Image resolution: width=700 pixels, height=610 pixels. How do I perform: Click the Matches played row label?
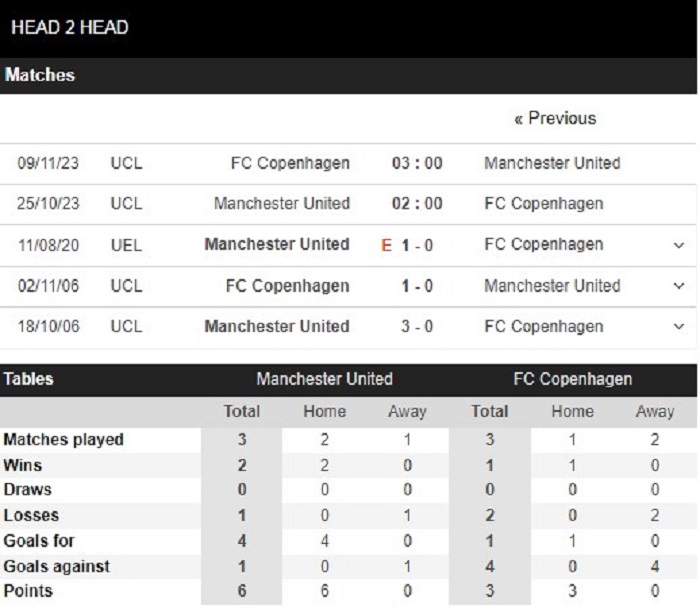click(x=64, y=439)
